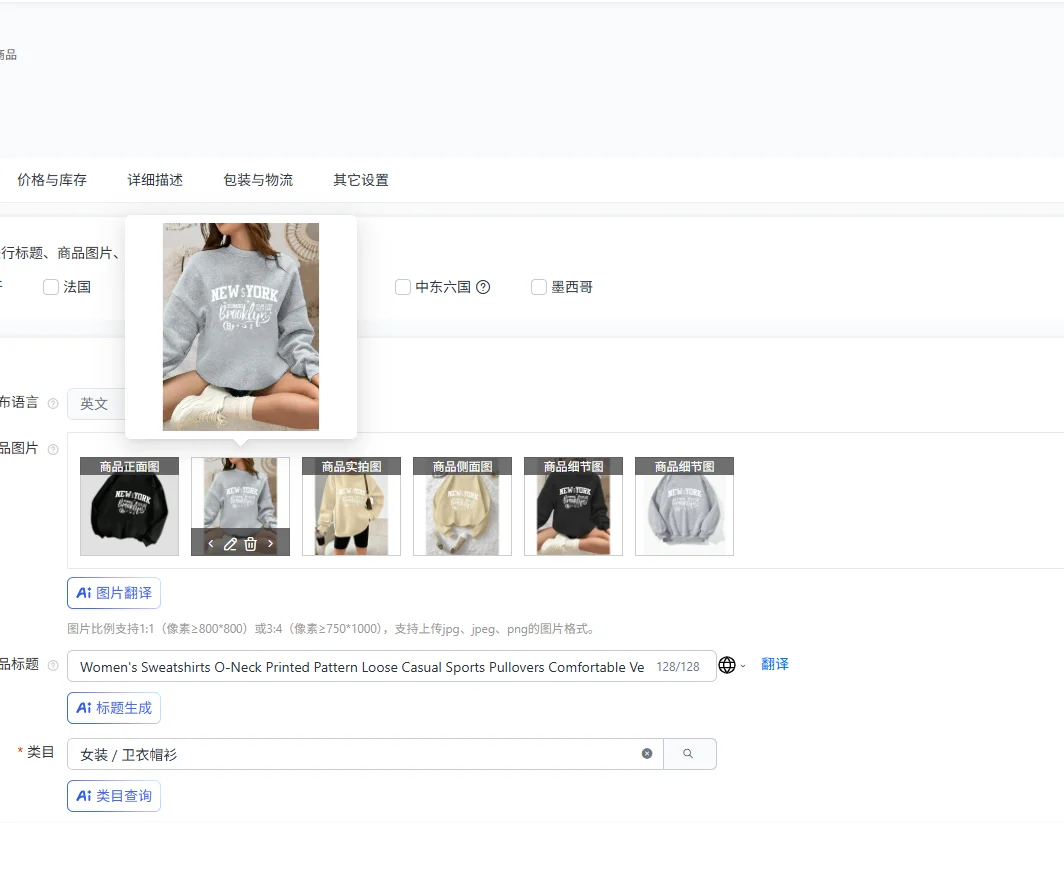Select the 墨西哥 checkbox
Image resolution: width=1064 pixels, height=892 pixels.
click(538, 287)
